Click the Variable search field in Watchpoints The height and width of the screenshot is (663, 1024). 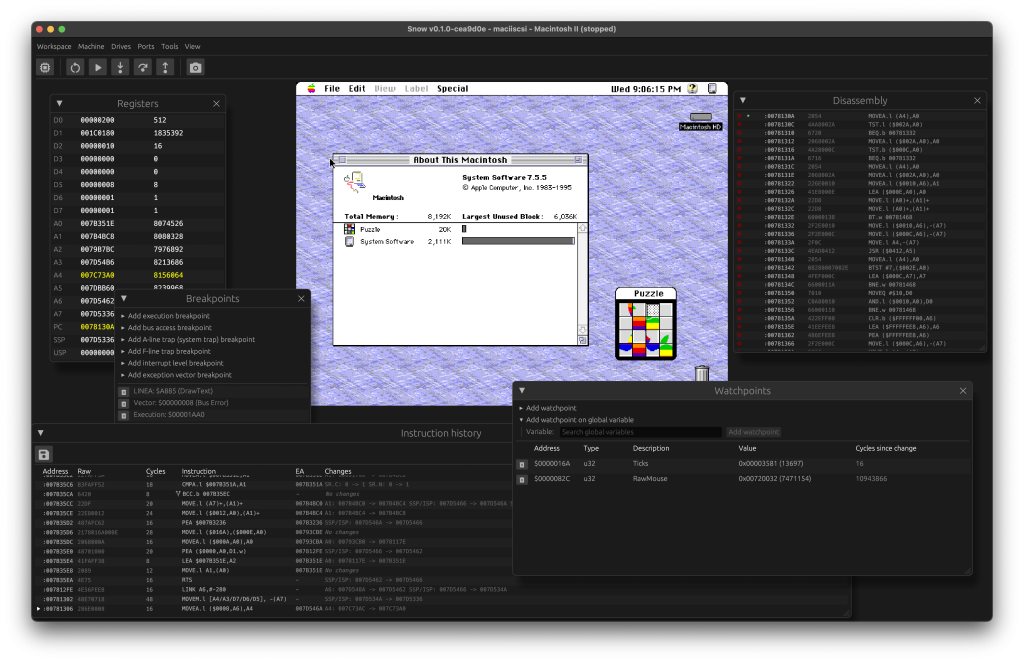(x=640, y=432)
